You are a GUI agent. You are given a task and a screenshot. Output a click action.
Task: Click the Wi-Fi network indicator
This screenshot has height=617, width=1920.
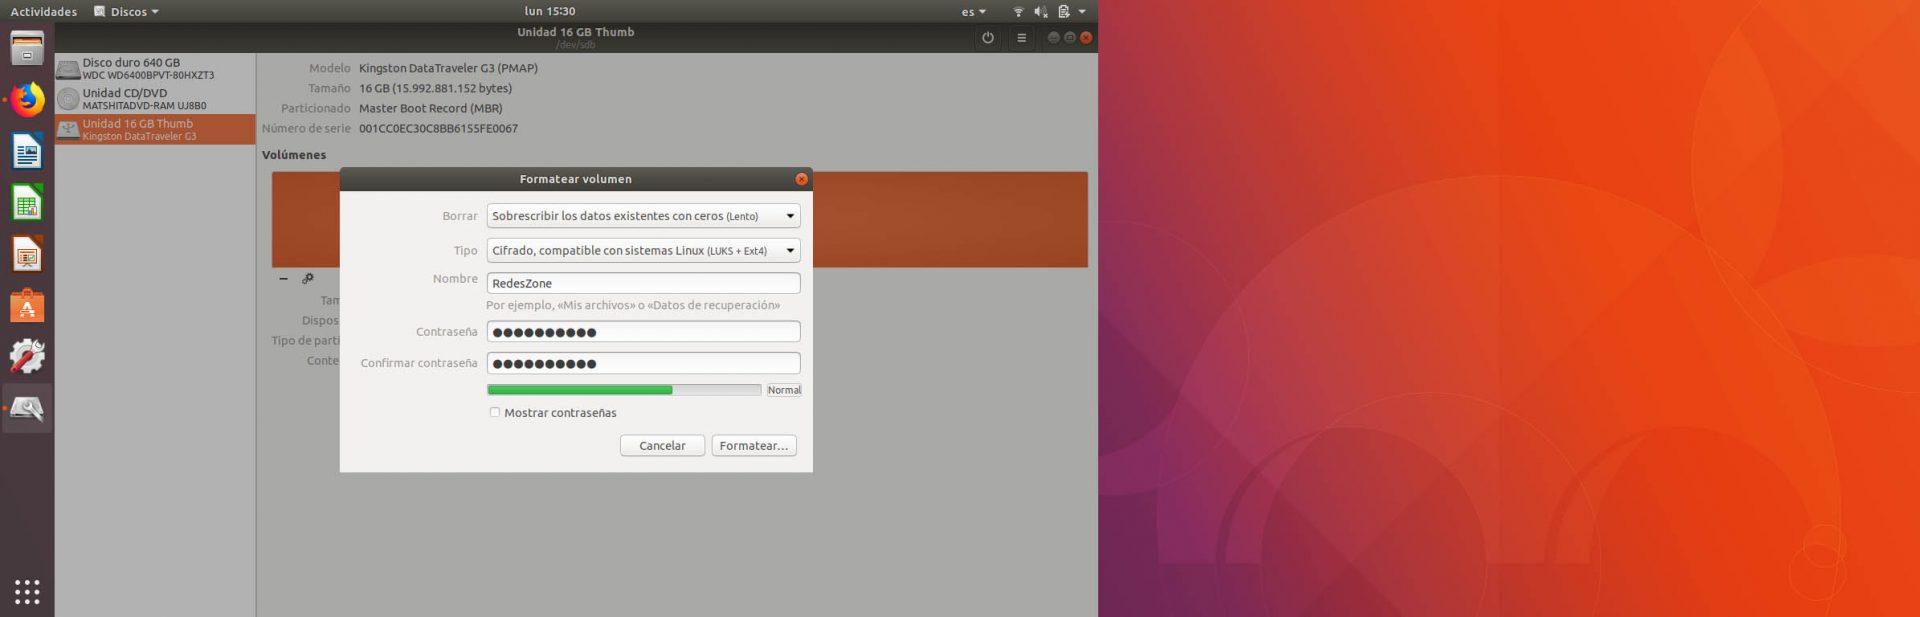(x=1018, y=12)
